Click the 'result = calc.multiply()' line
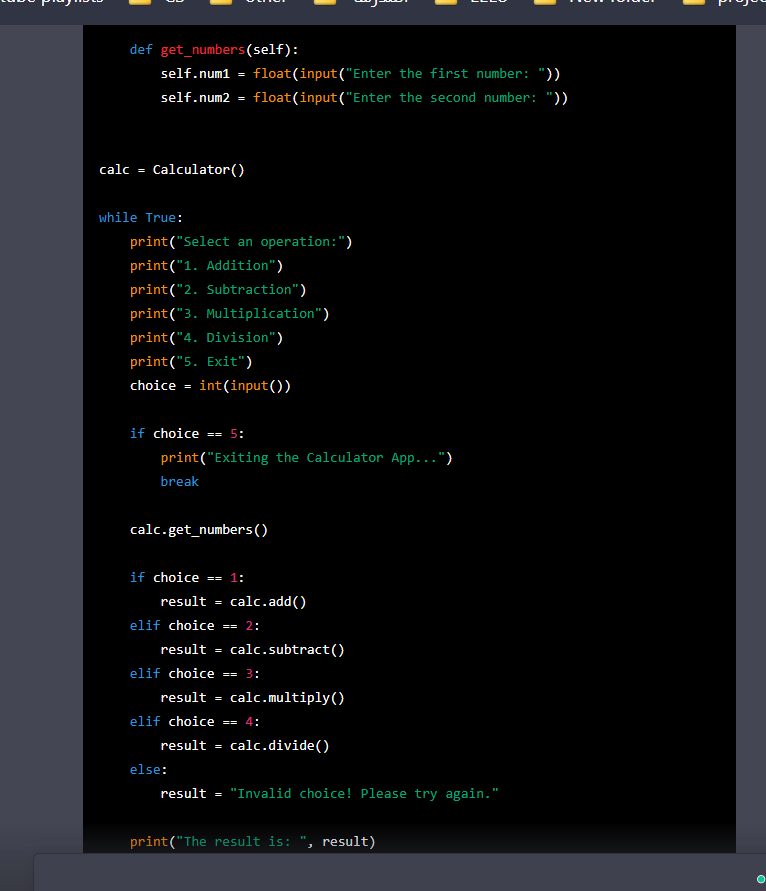Viewport: 766px width, 891px height. (x=252, y=698)
